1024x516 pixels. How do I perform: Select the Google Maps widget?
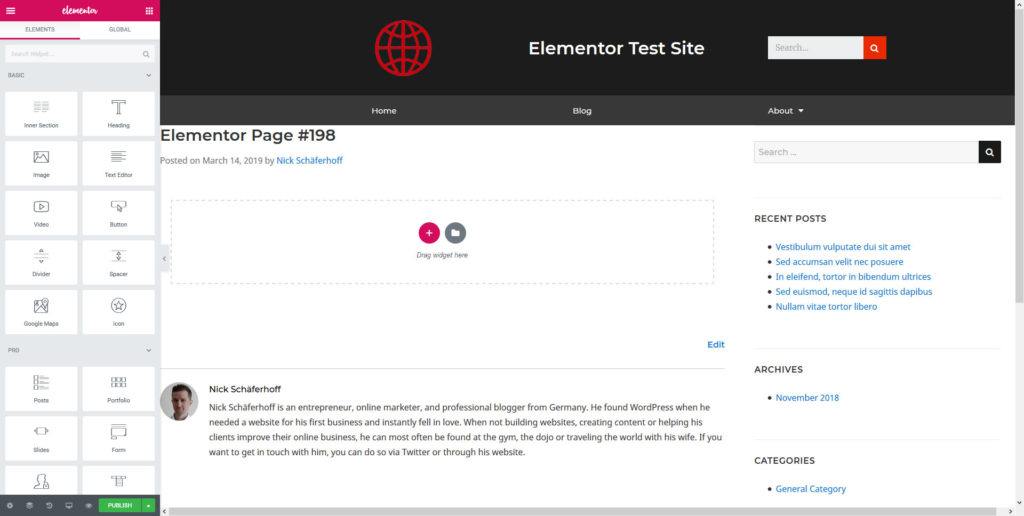(x=41, y=312)
